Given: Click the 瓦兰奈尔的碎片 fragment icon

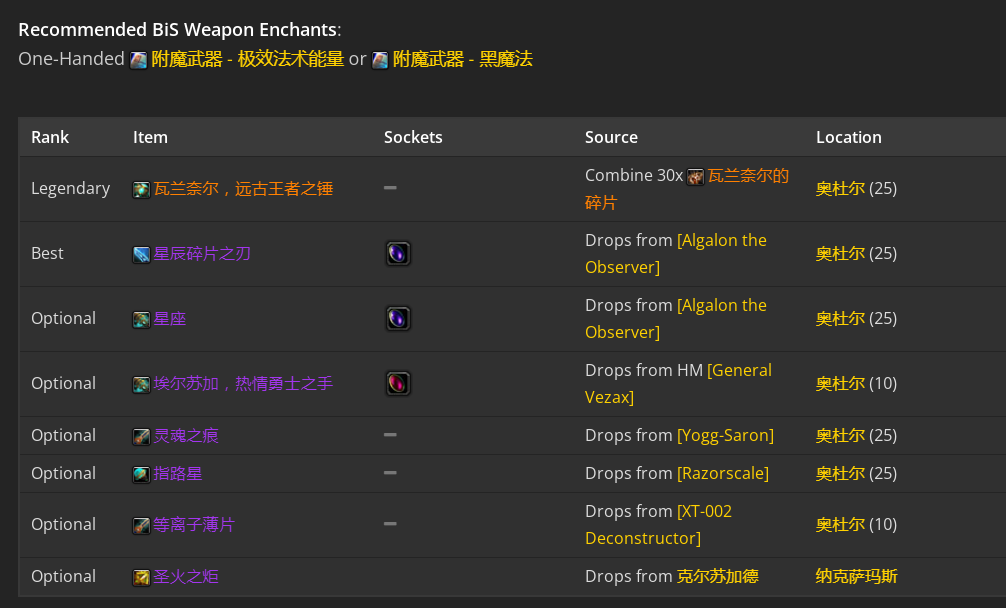Looking at the screenshot, I should [x=695, y=176].
